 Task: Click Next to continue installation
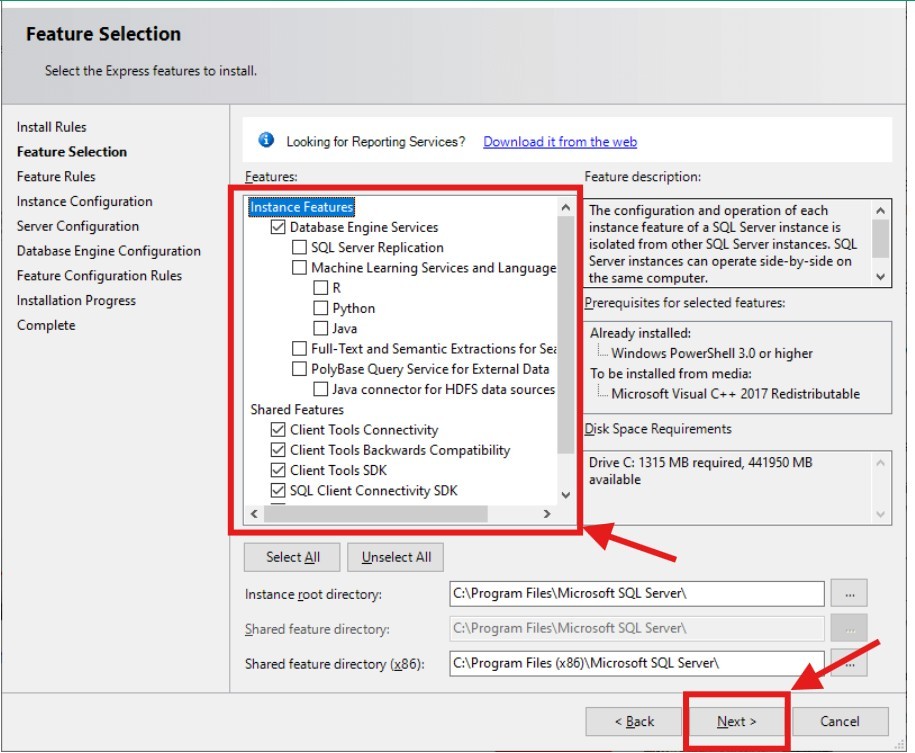click(735, 720)
